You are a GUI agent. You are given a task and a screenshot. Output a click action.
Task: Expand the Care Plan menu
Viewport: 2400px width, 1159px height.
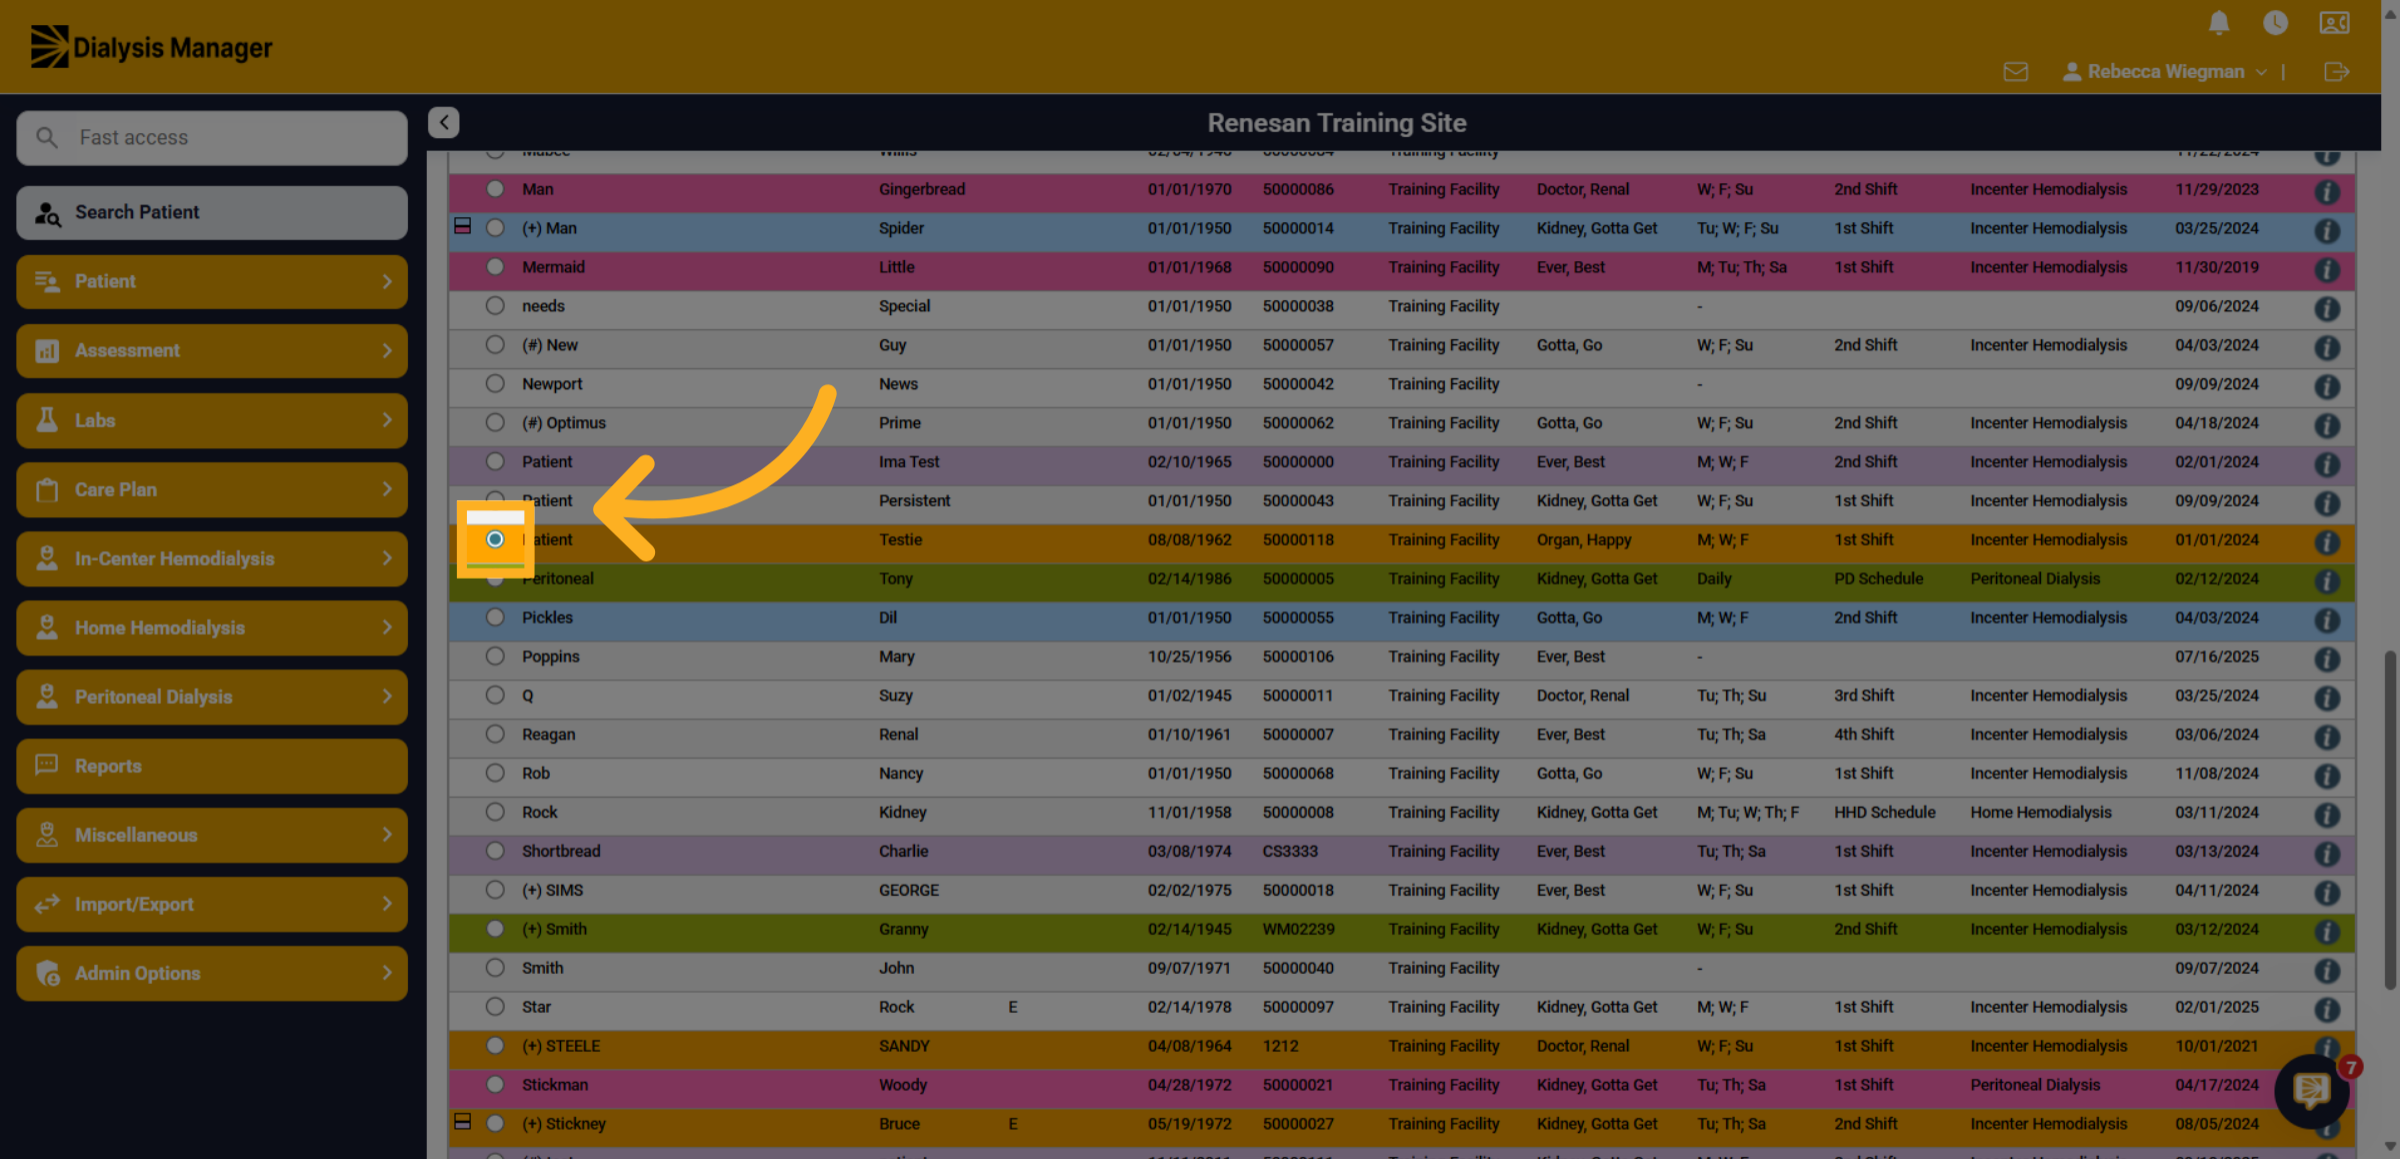(x=212, y=490)
